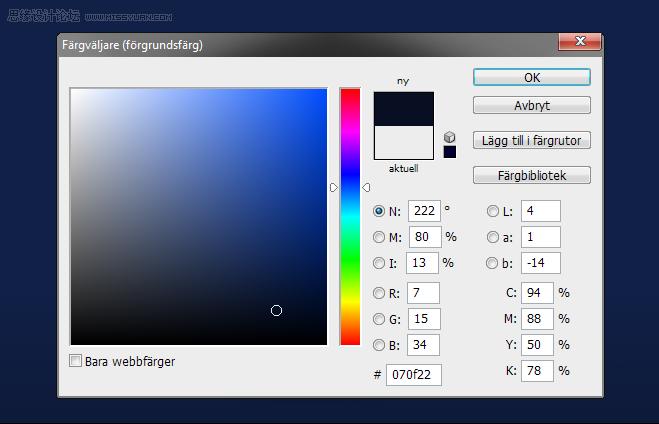Click the Avbryt cancel button

532,105
